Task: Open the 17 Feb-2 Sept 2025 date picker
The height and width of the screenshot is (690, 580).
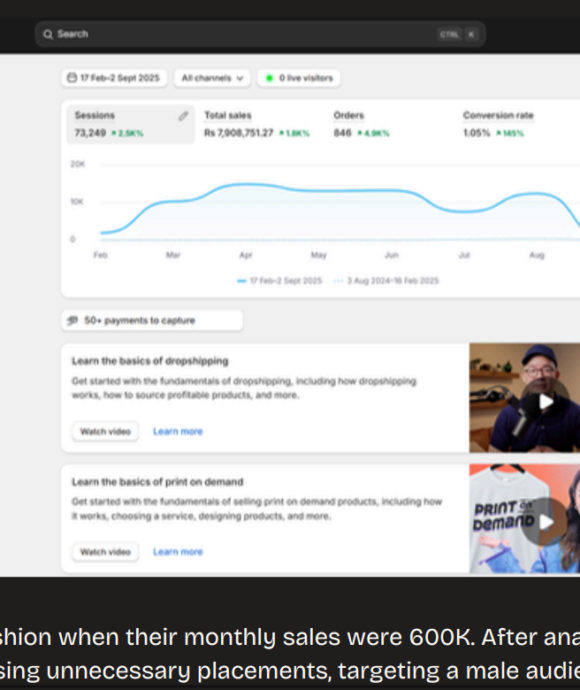Action: [114, 78]
